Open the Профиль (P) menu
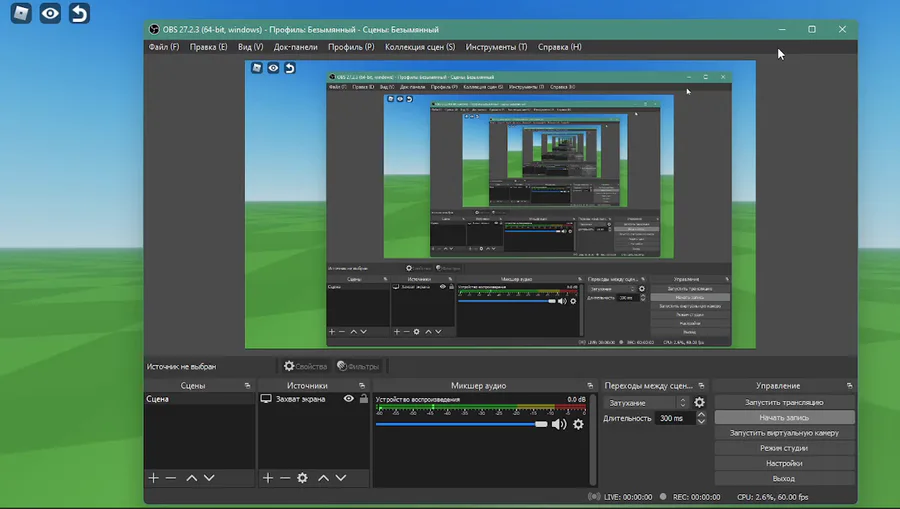This screenshot has height=509, width=900. (x=351, y=47)
